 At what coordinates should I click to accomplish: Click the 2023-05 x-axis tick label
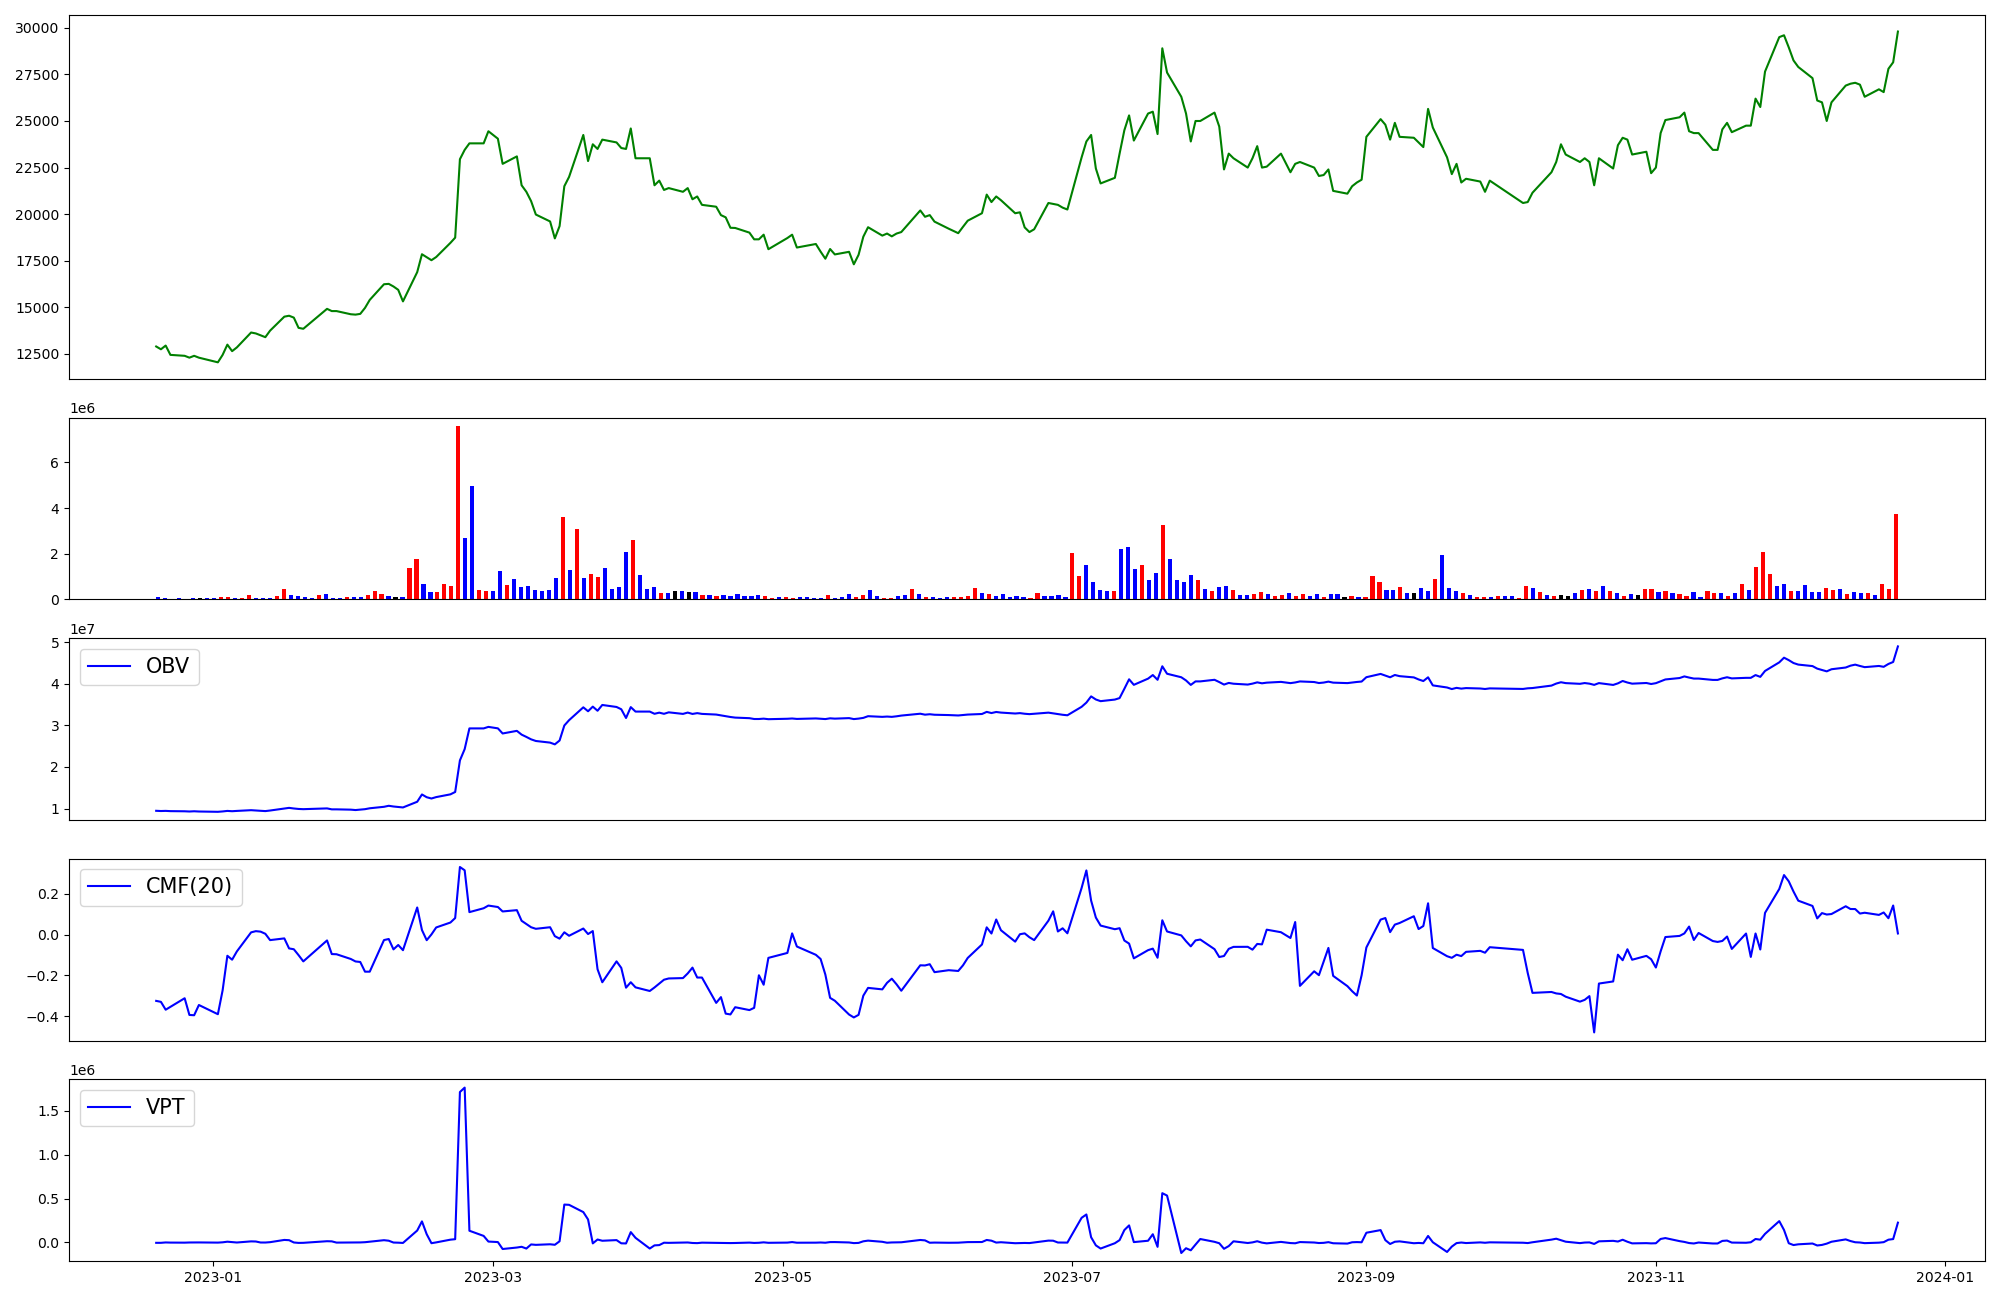[x=783, y=1277]
